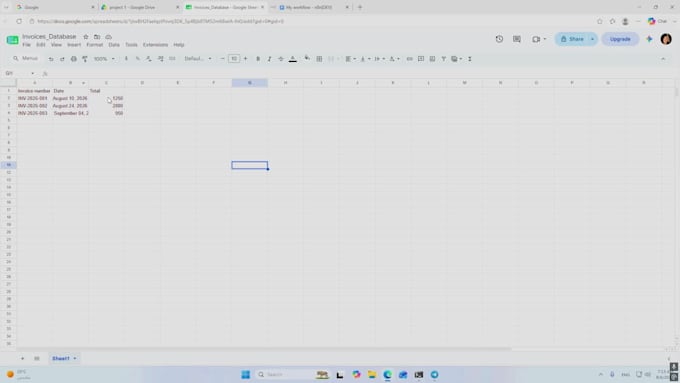Open zoom level 100% dropdown

[105, 59]
